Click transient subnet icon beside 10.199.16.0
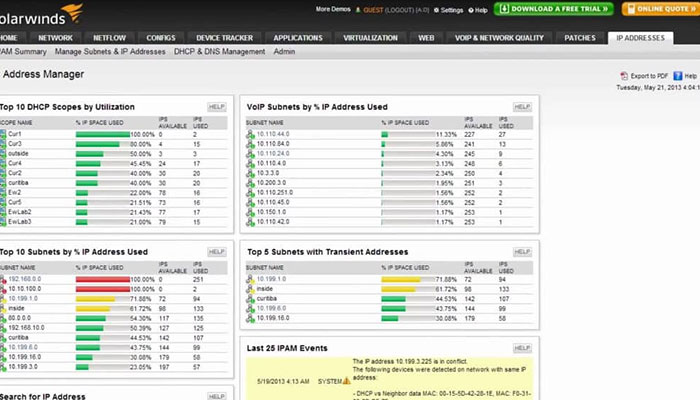Viewport: 700px width, 400px height. (x=250, y=318)
